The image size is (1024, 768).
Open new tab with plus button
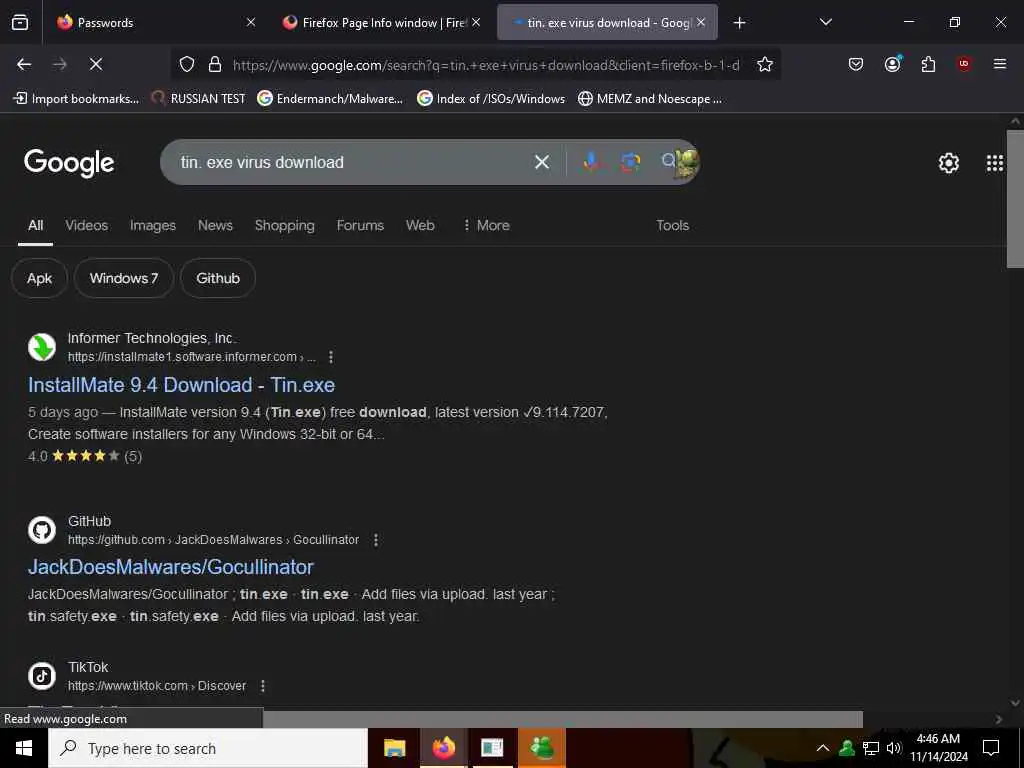[x=739, y=23]
